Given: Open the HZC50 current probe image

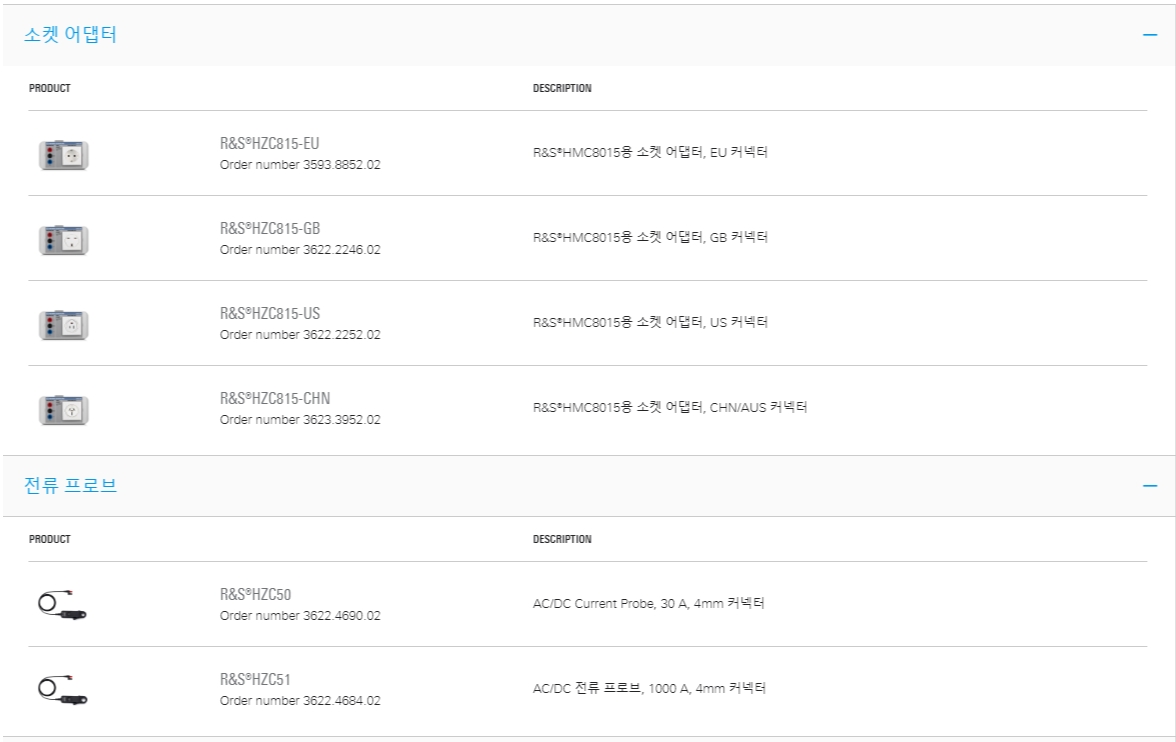Looking at the screenshot, I should point(62,605).
